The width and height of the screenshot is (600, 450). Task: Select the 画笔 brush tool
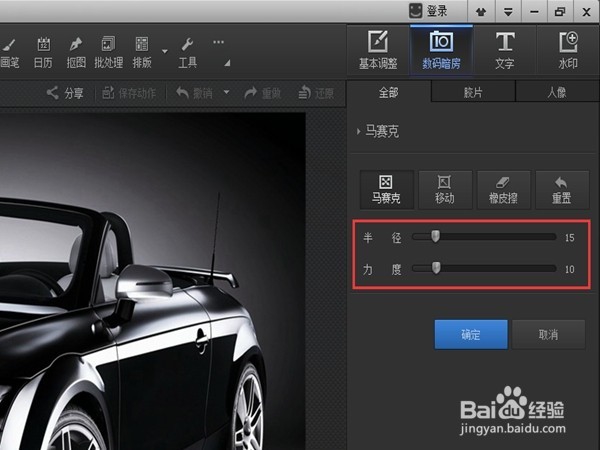(x=10, y=53)
